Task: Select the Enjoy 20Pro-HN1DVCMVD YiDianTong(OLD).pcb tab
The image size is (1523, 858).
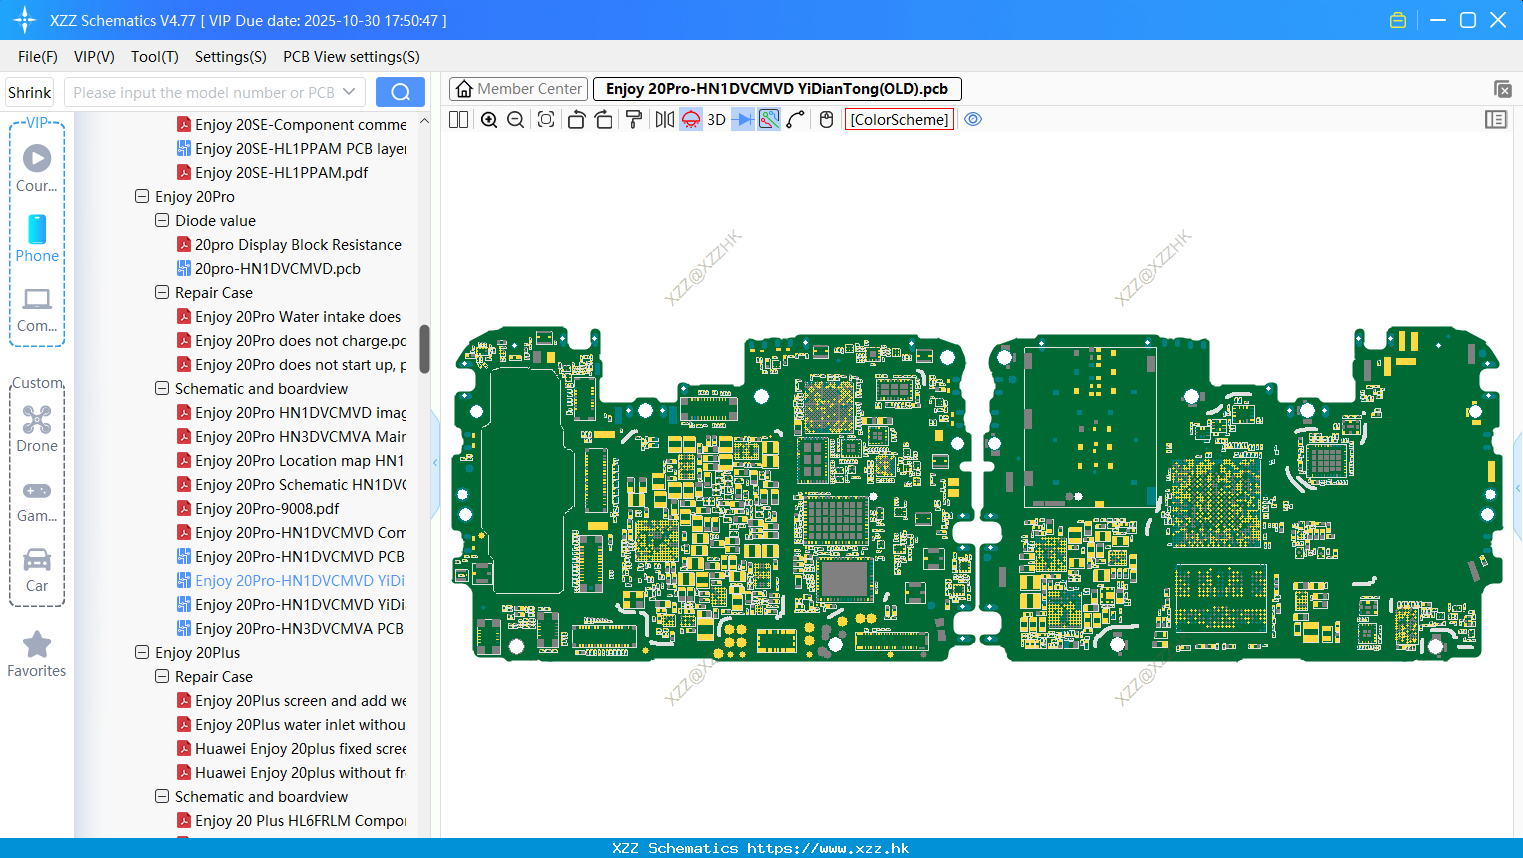Action: coord(777,89)
